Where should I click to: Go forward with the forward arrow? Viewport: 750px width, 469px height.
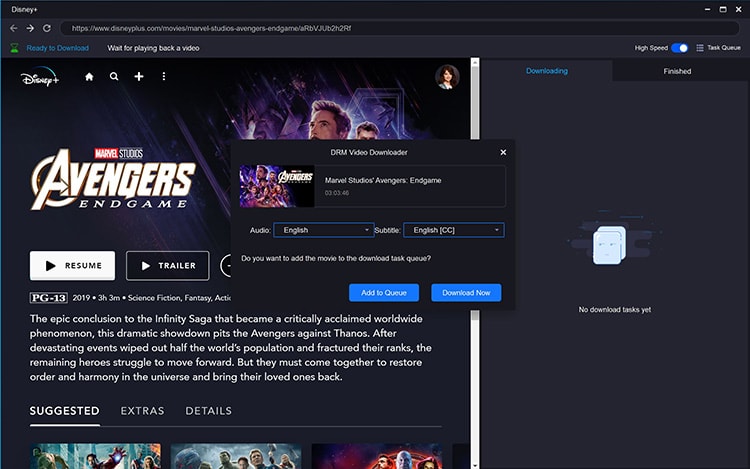pyautogui.click(x=30, y=28)
